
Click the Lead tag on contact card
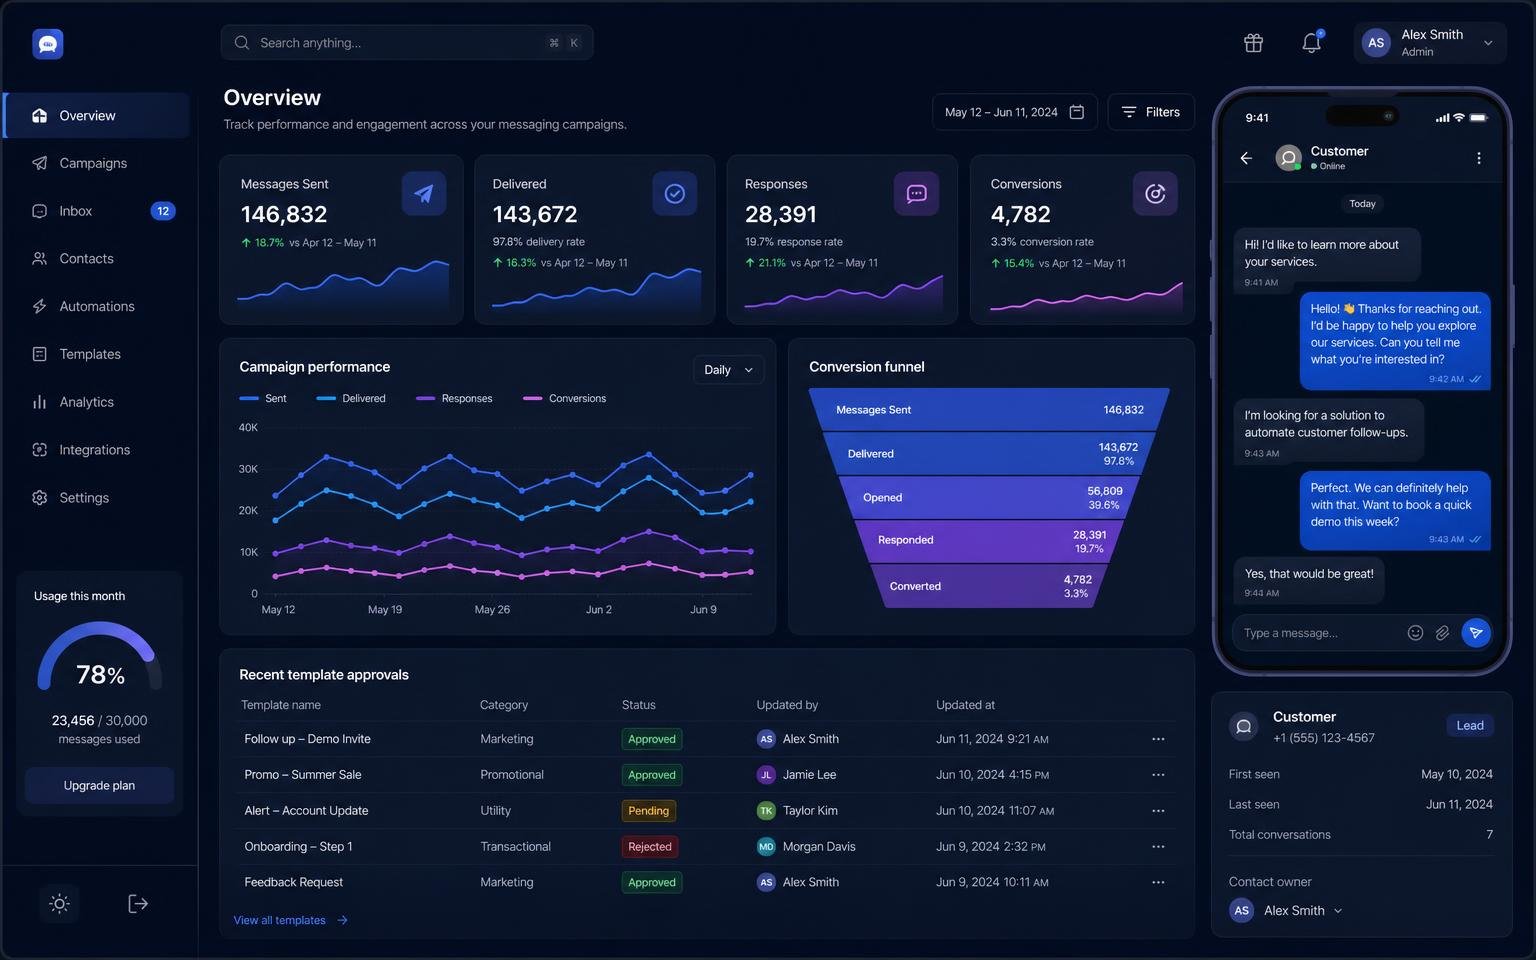coord(1469,726)
